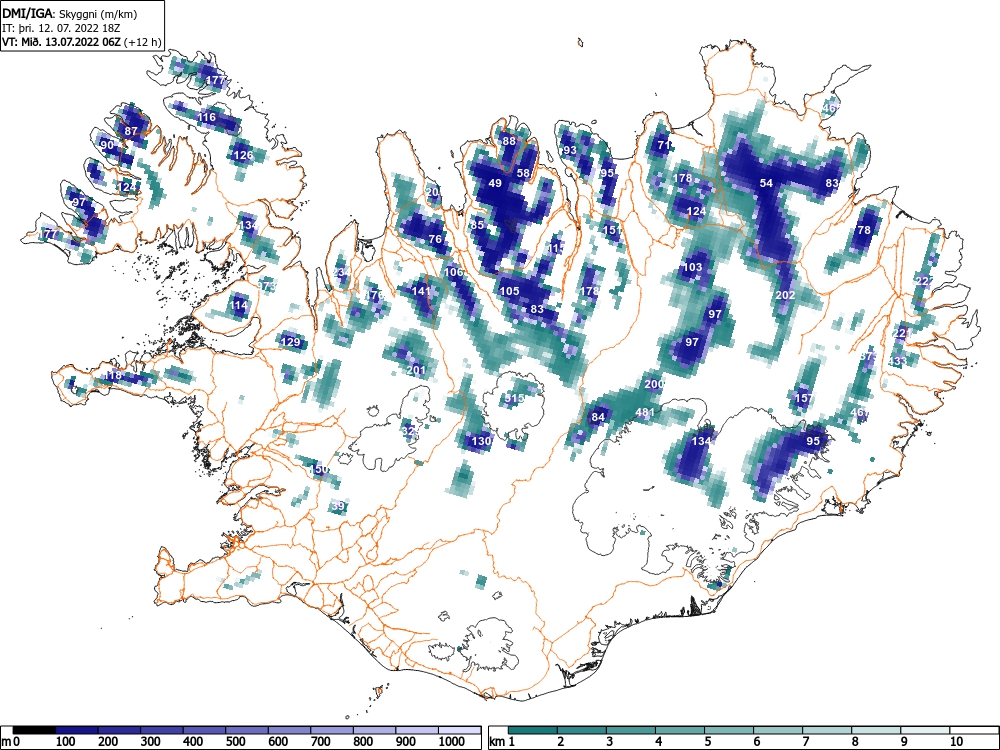Click visibility value '150' in the west
This screenshot has width=1000, height=750.
(319, 469)
